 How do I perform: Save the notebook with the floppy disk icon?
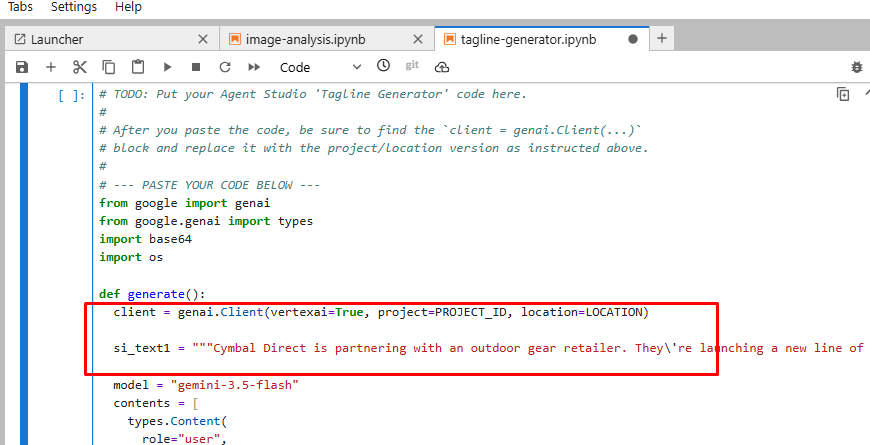22,67
